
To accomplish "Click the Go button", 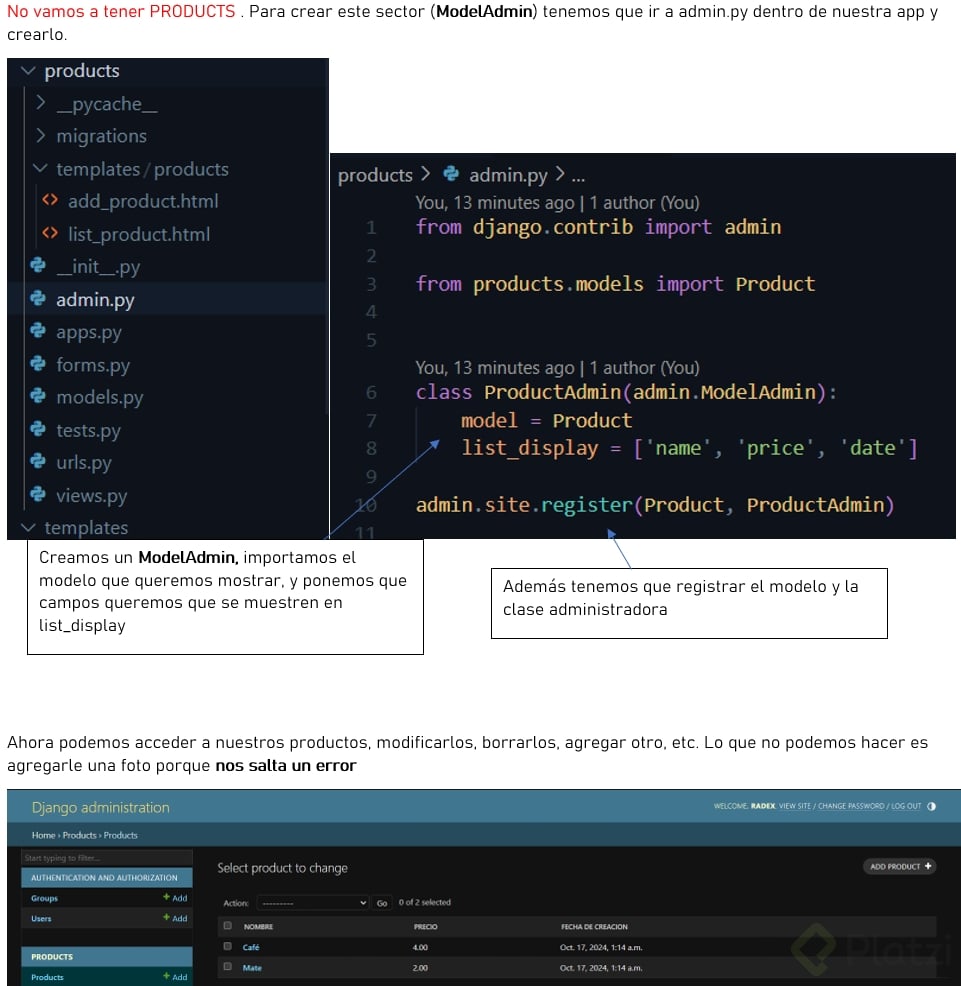I will click(x=382, y=903).
